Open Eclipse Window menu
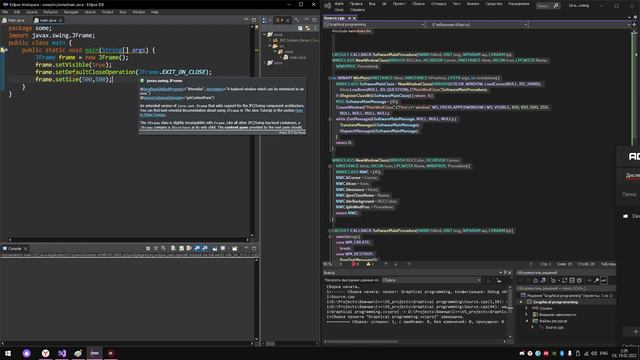The image size is (640, 360). [139, 12]
